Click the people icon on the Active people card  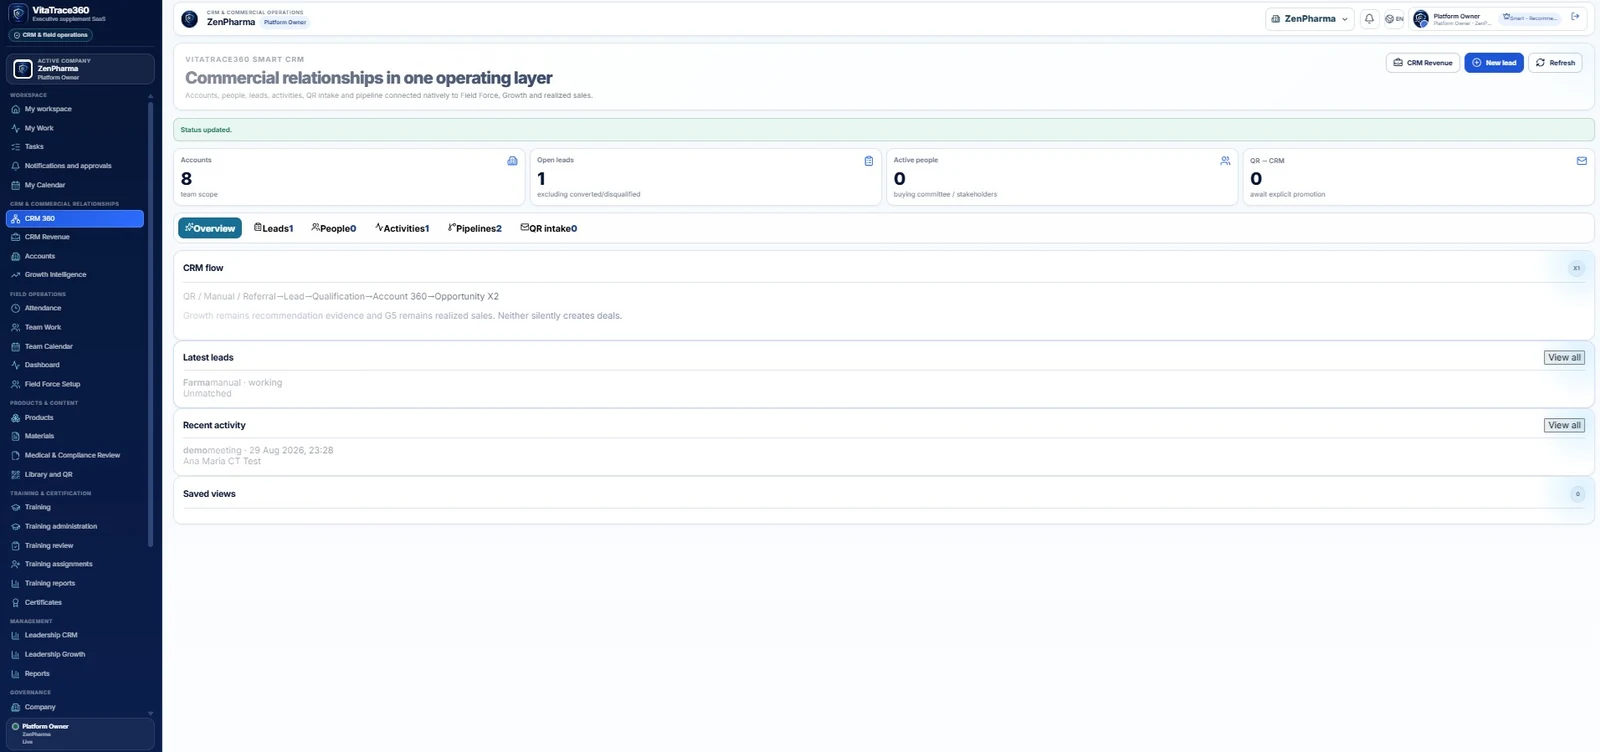pyautogui.click(x=1225, y=161)
